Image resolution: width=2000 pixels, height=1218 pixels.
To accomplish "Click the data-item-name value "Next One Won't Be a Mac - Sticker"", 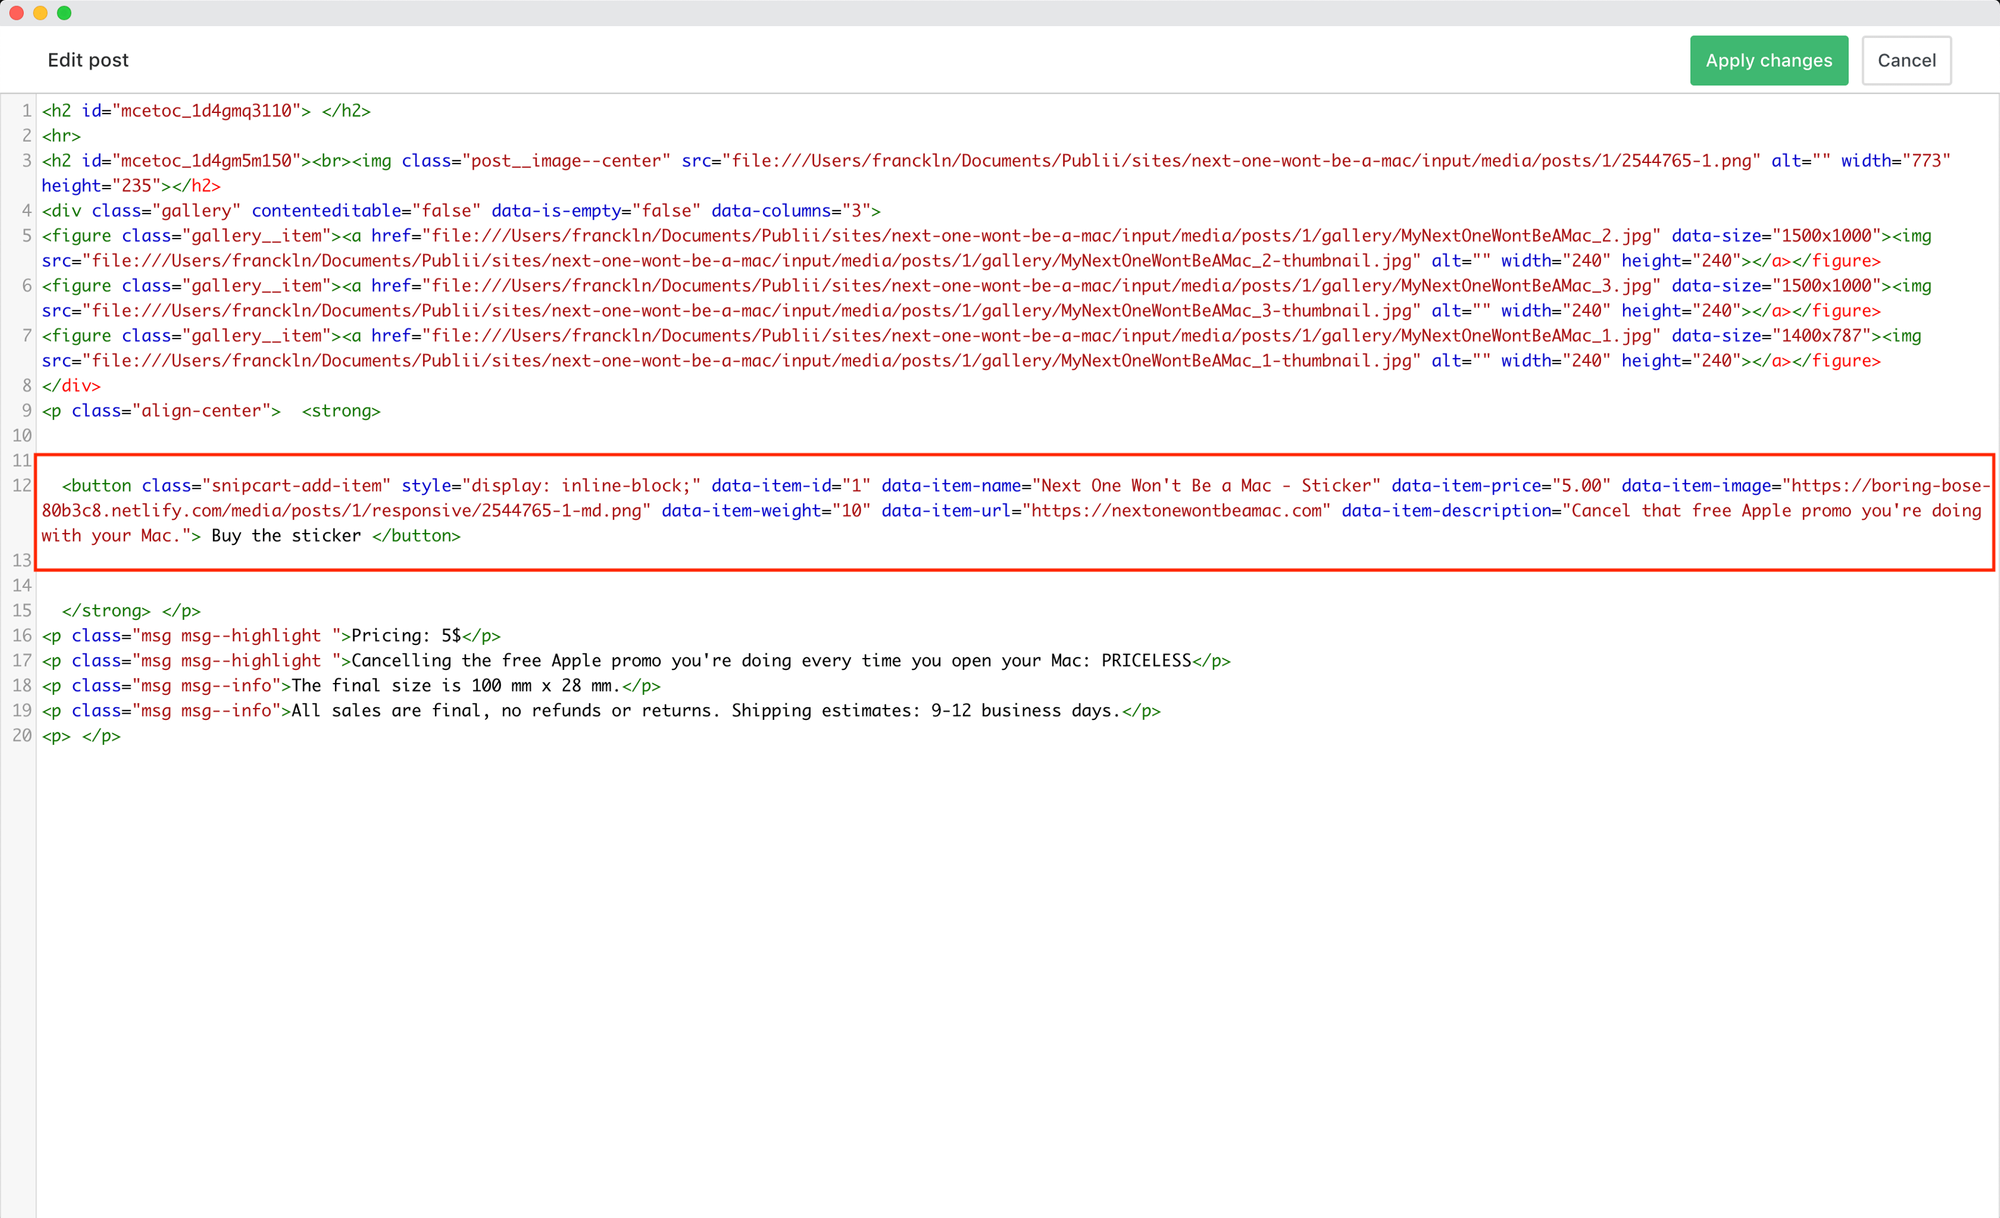I will click(x=1206, y=486).
